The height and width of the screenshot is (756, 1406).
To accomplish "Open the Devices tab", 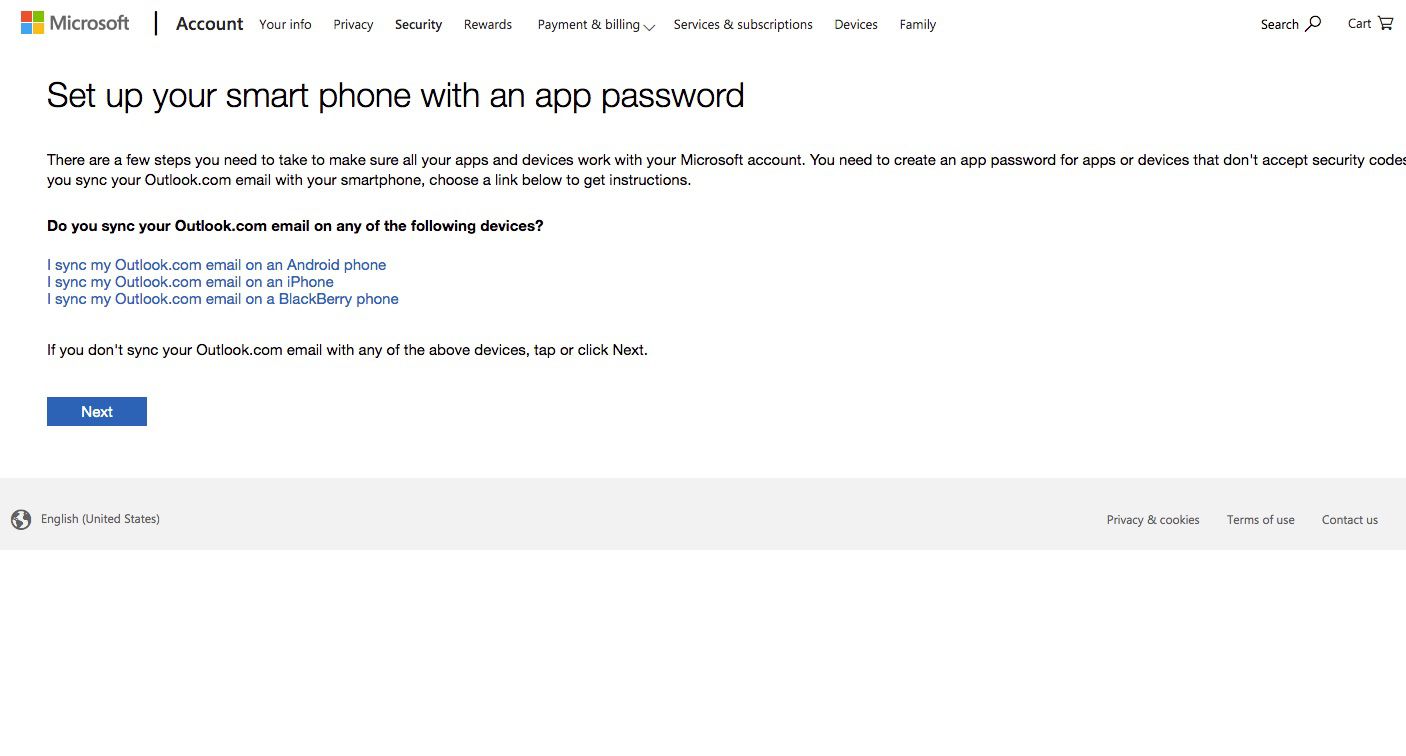I will click(856, 24).
